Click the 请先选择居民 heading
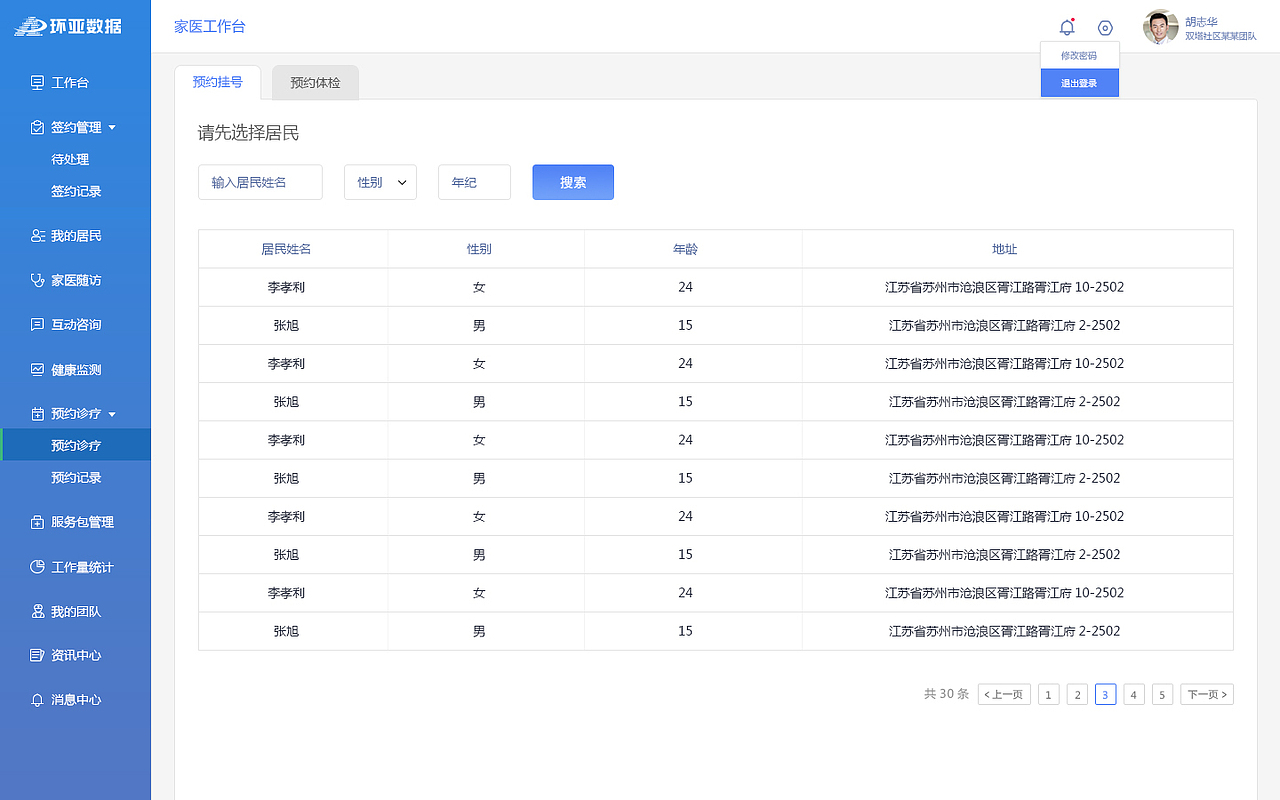 pyautogui.click(x=248, y=133)
